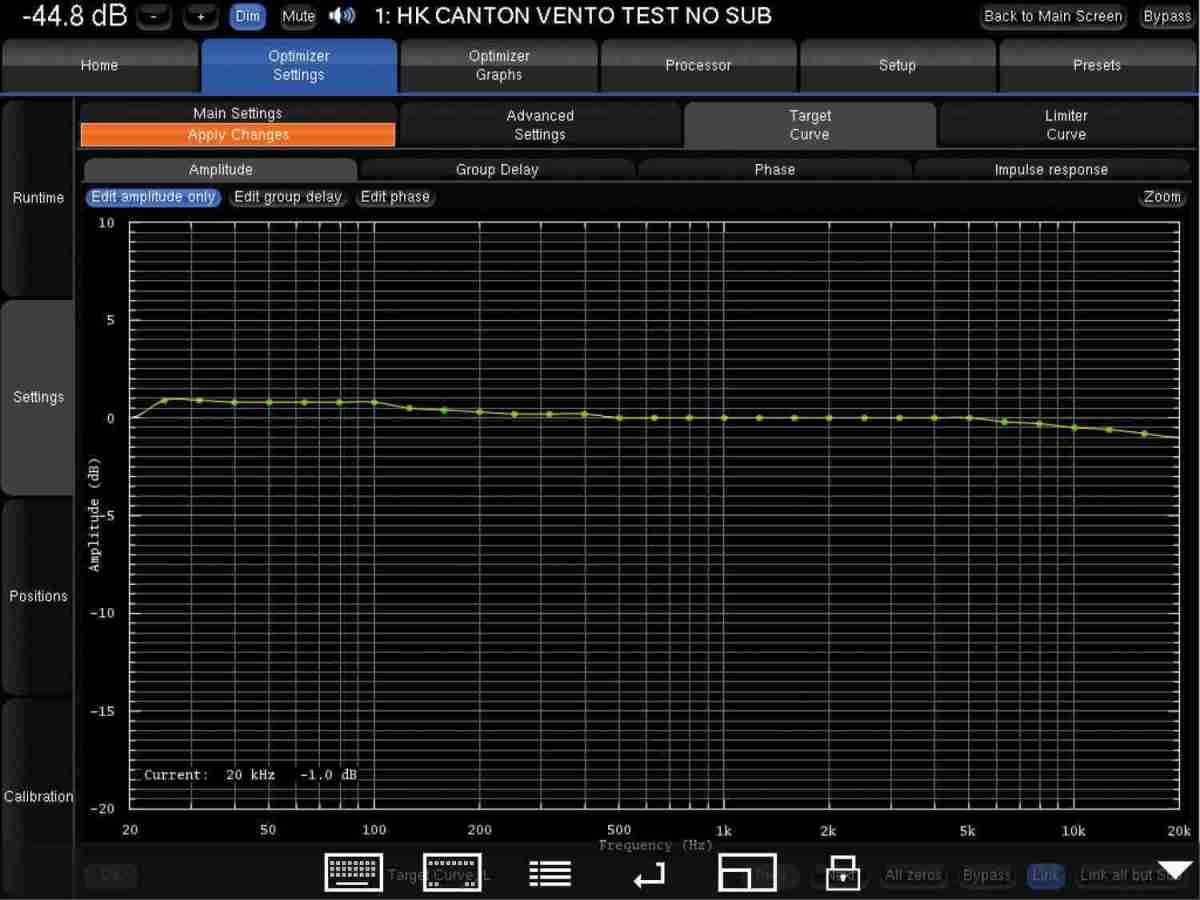Open the Limiter Curve sub-tab

pos(1066,125)
